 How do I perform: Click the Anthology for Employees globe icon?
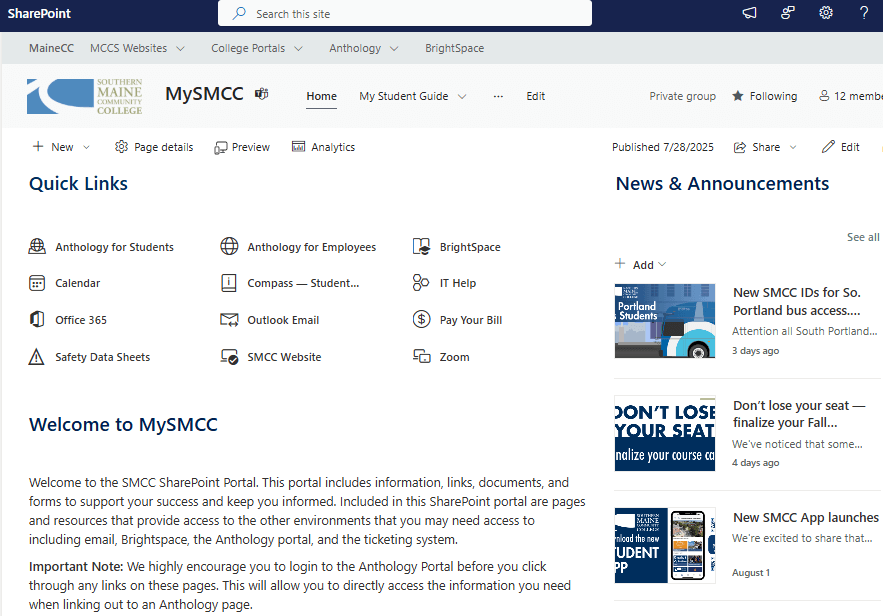click(x=229, y=247)
